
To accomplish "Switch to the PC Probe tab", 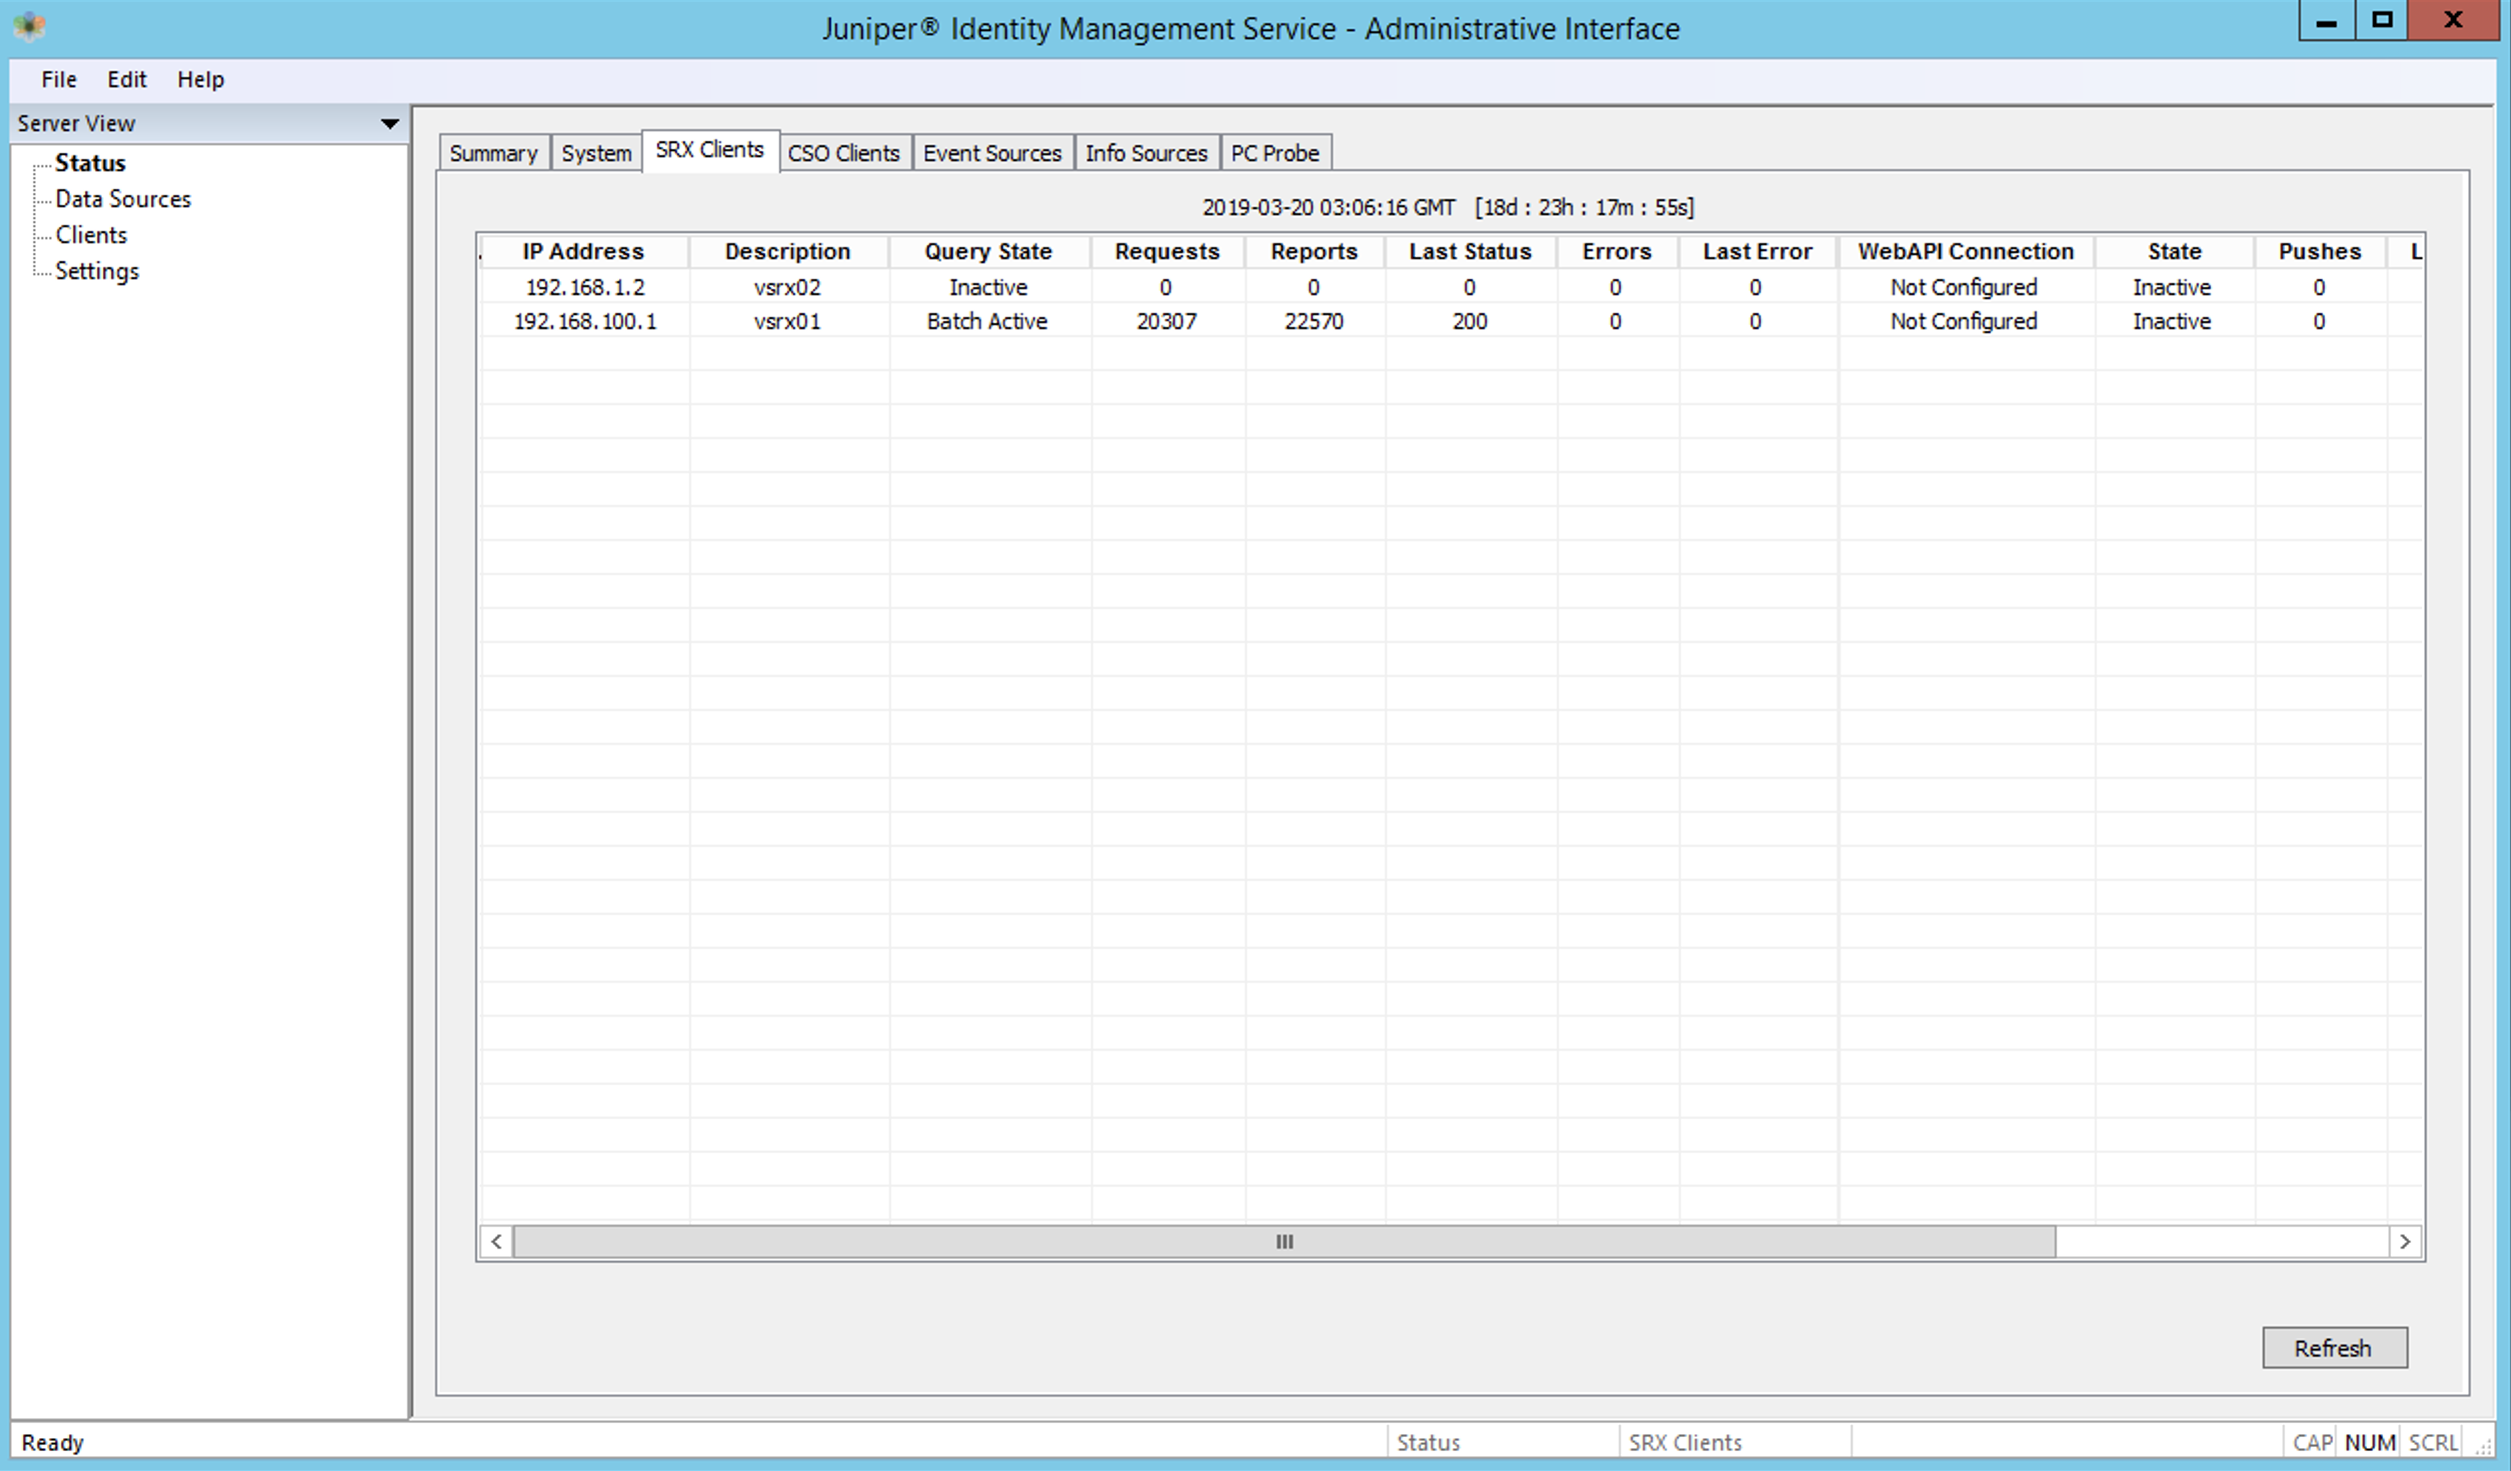I will [1275, 153].
